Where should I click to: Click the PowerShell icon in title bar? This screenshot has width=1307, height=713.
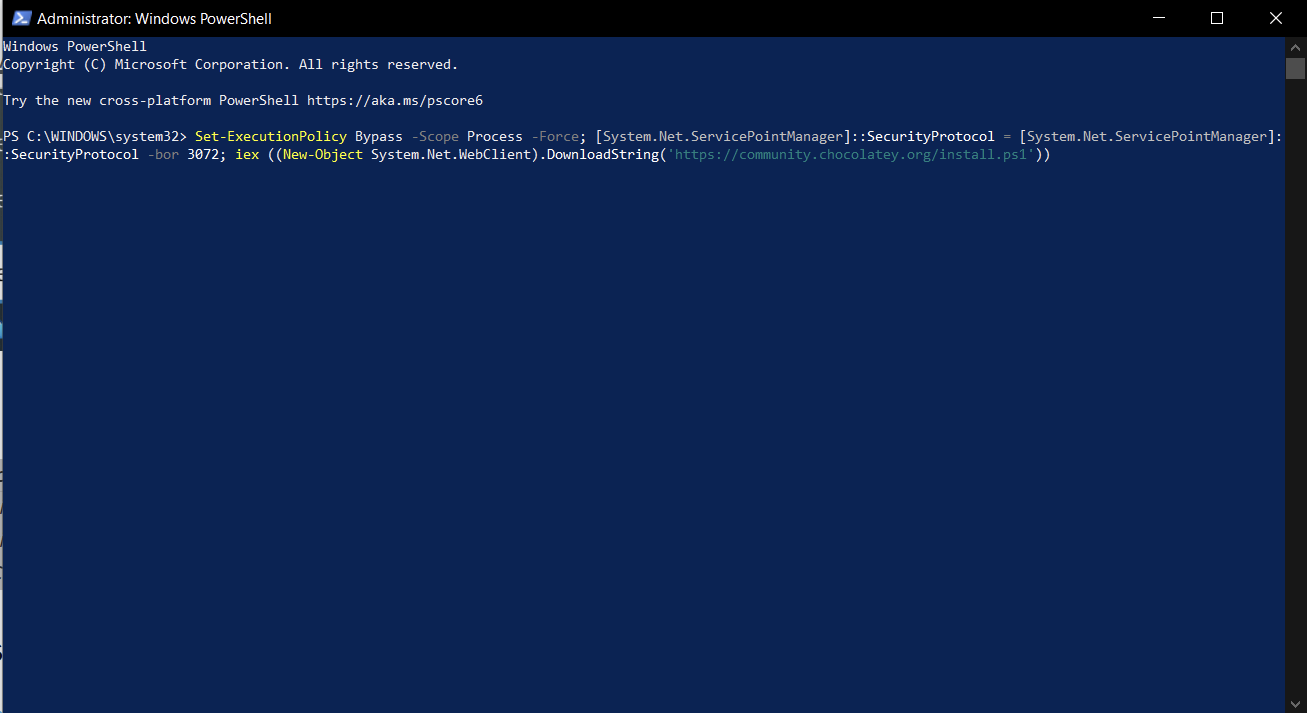(20, 18)
